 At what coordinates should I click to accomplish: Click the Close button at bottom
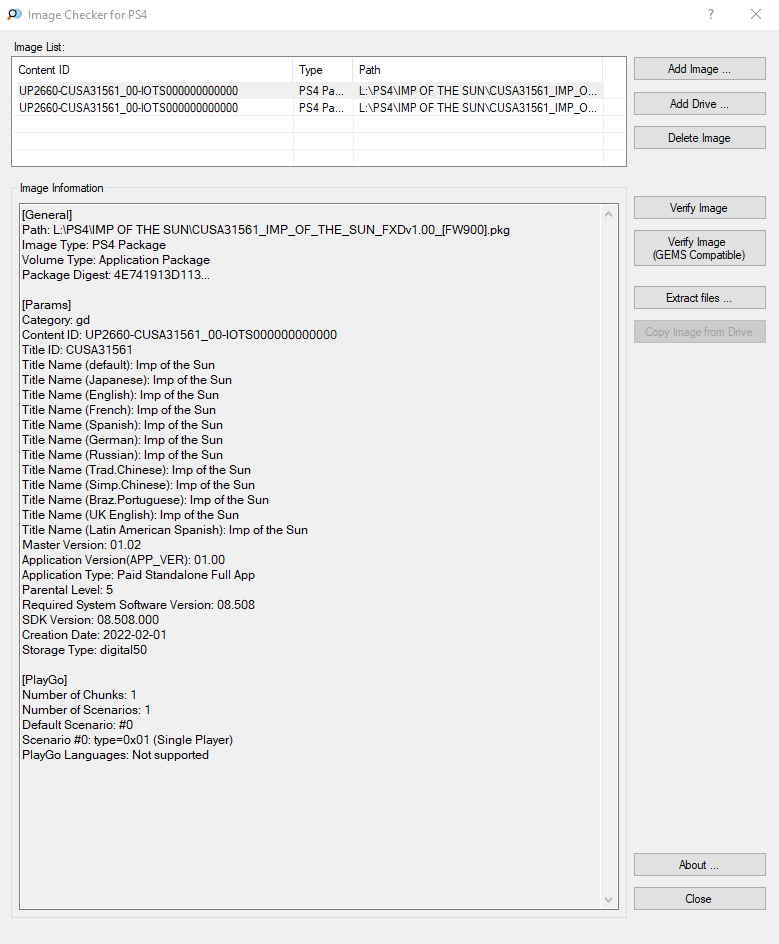click(700, 898)
